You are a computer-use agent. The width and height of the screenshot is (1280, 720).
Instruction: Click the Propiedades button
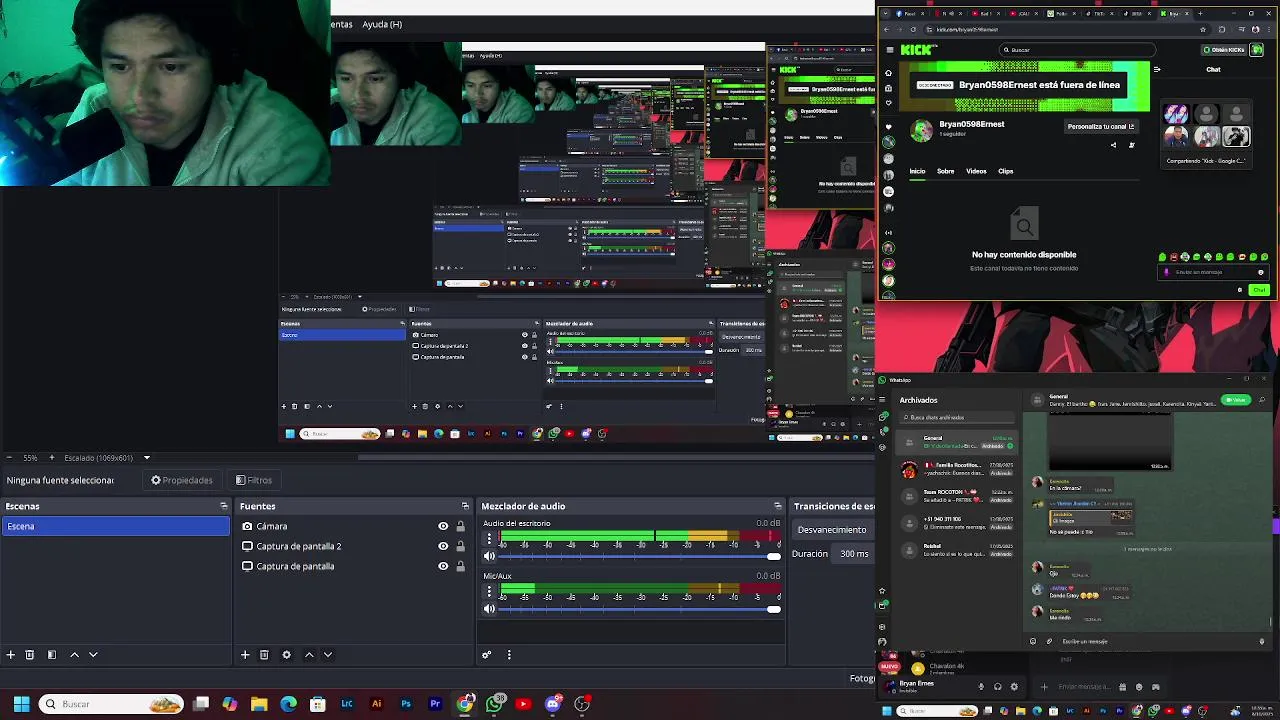tap(182, 480)
